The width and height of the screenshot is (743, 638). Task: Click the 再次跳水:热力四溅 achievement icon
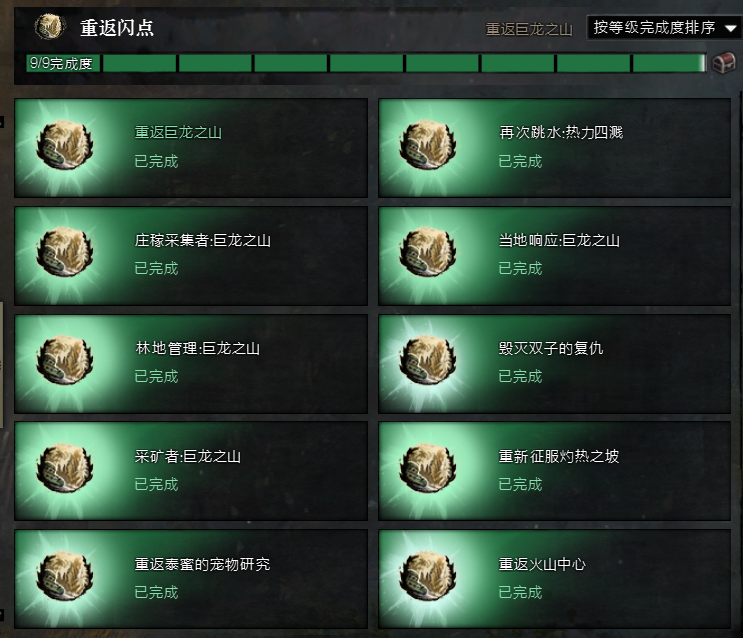coord(428,145)
